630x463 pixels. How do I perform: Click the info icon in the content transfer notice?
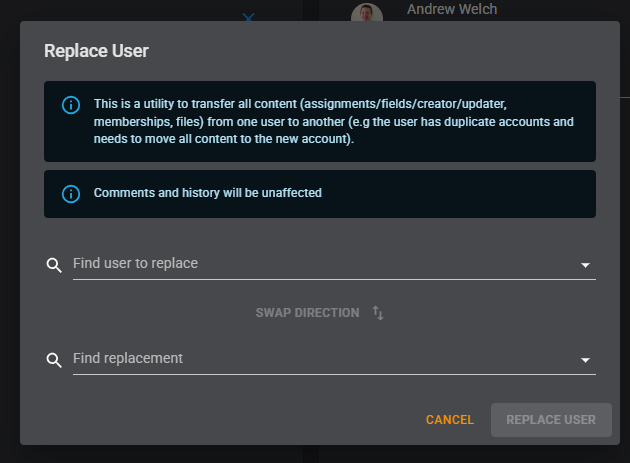[x=70, y=105]
